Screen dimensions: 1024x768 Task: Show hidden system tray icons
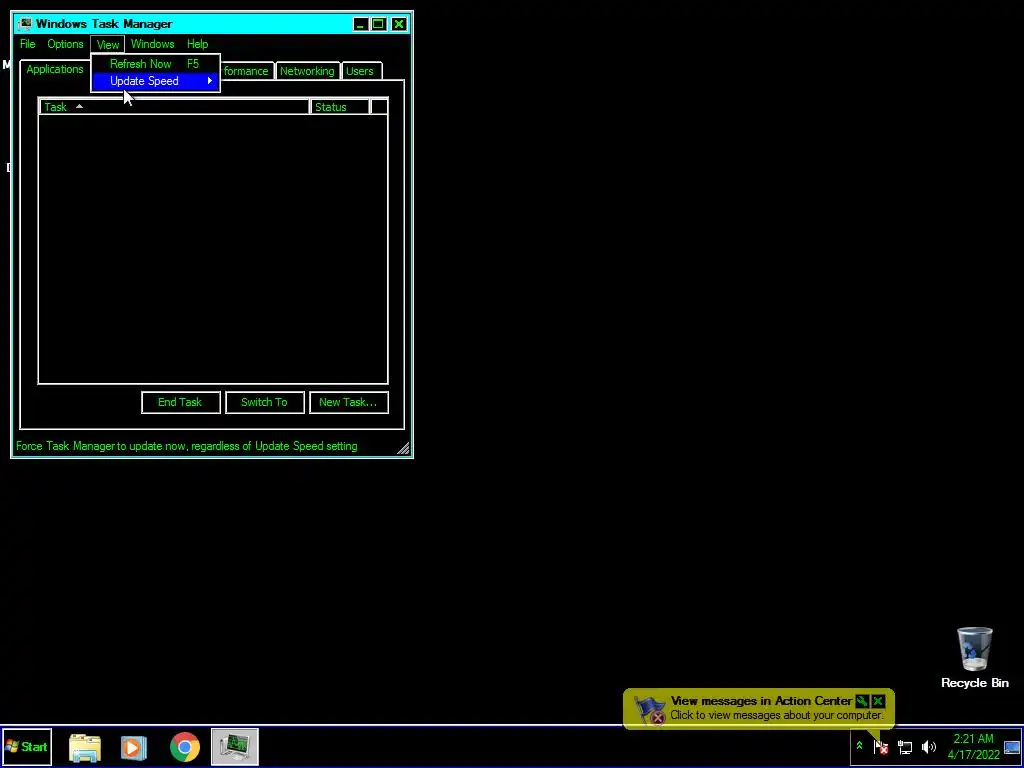(859, 746)
